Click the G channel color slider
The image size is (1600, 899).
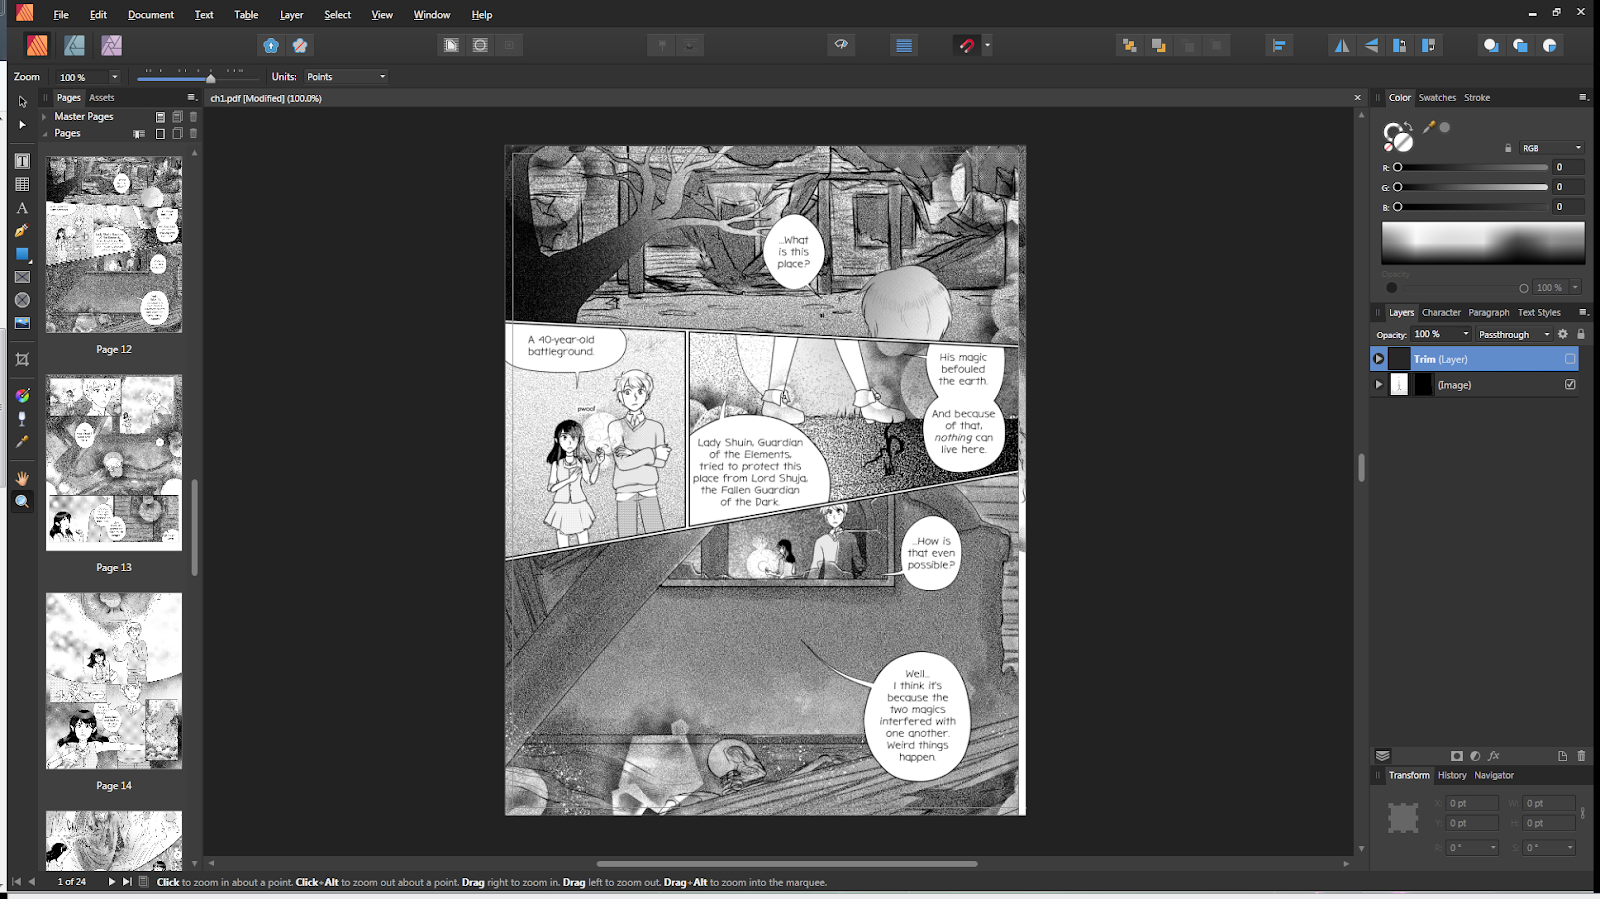(1472, 187)
